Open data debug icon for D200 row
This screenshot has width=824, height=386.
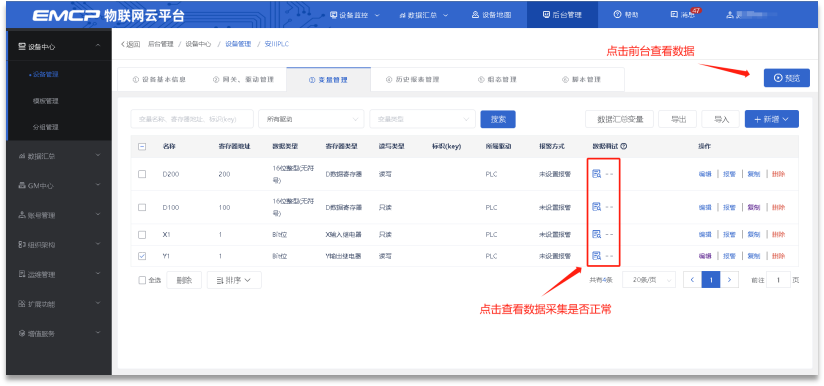[596, 174]
